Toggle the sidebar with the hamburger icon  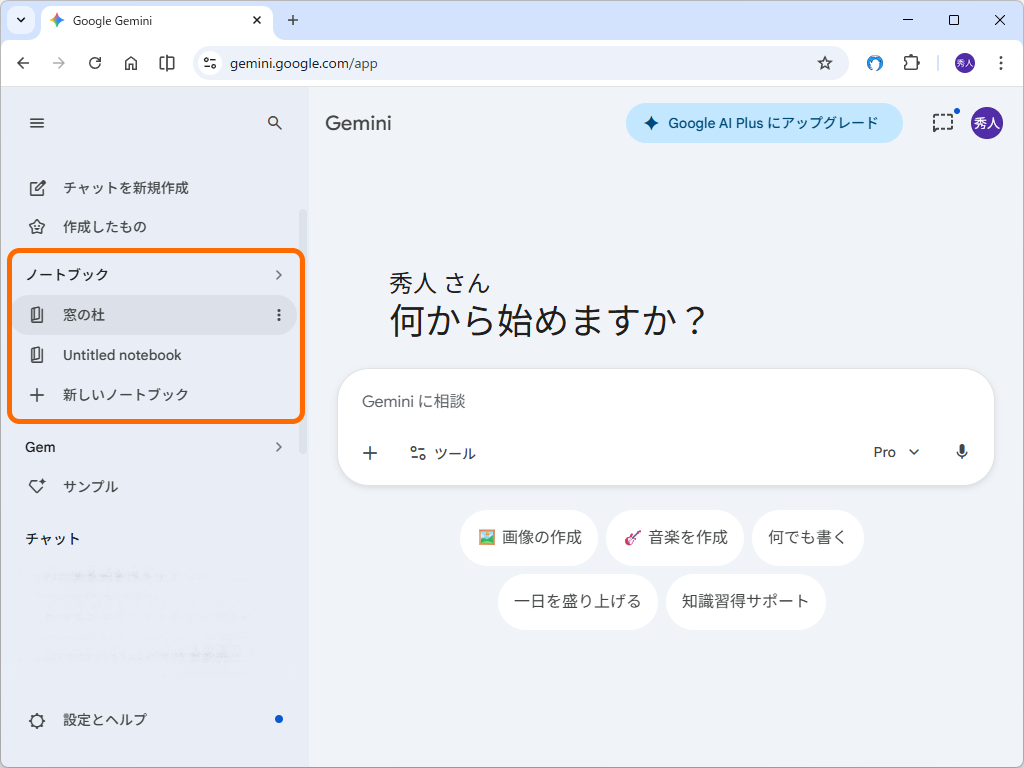coord(37,122)
